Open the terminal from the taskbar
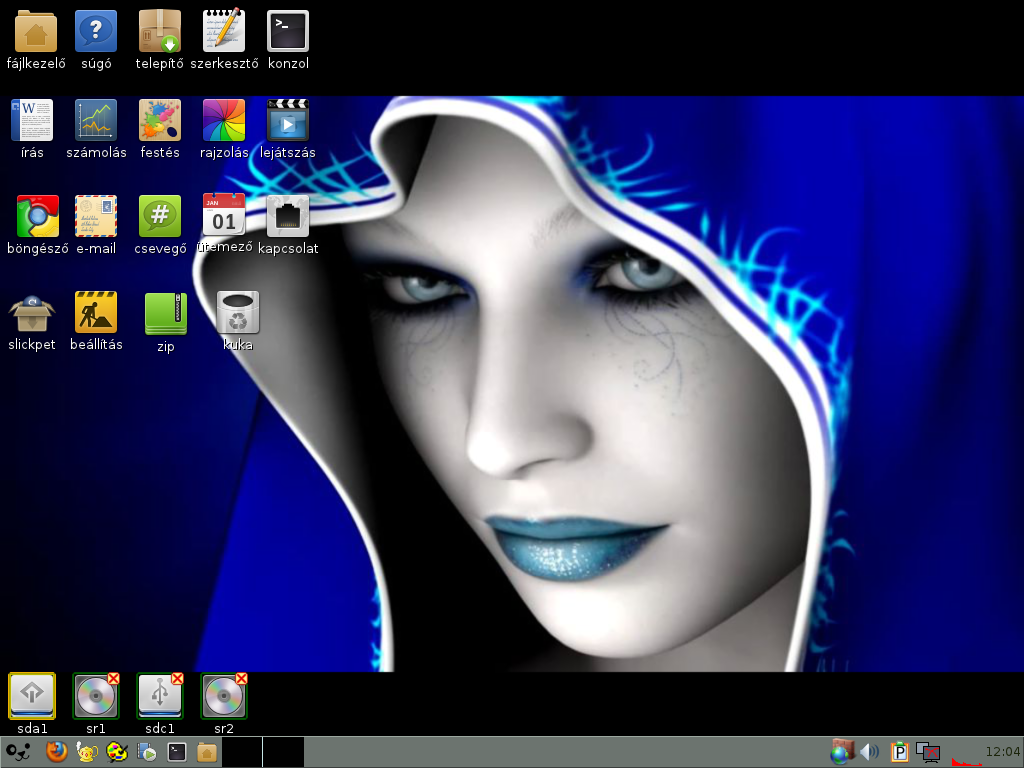Viewport: 1024px width, 768px height. click(x=177, y=752)
